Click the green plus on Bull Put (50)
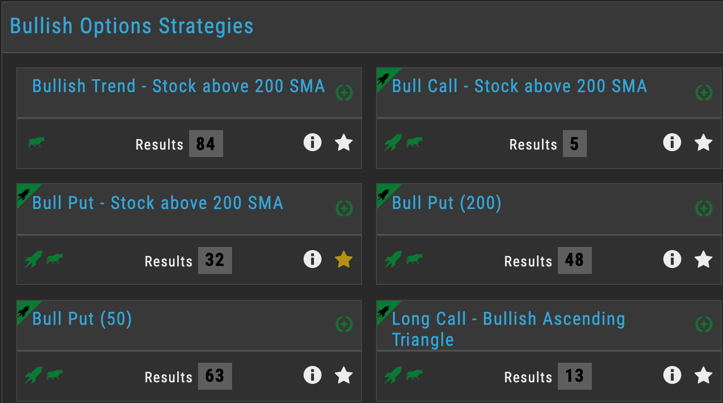 344,324
